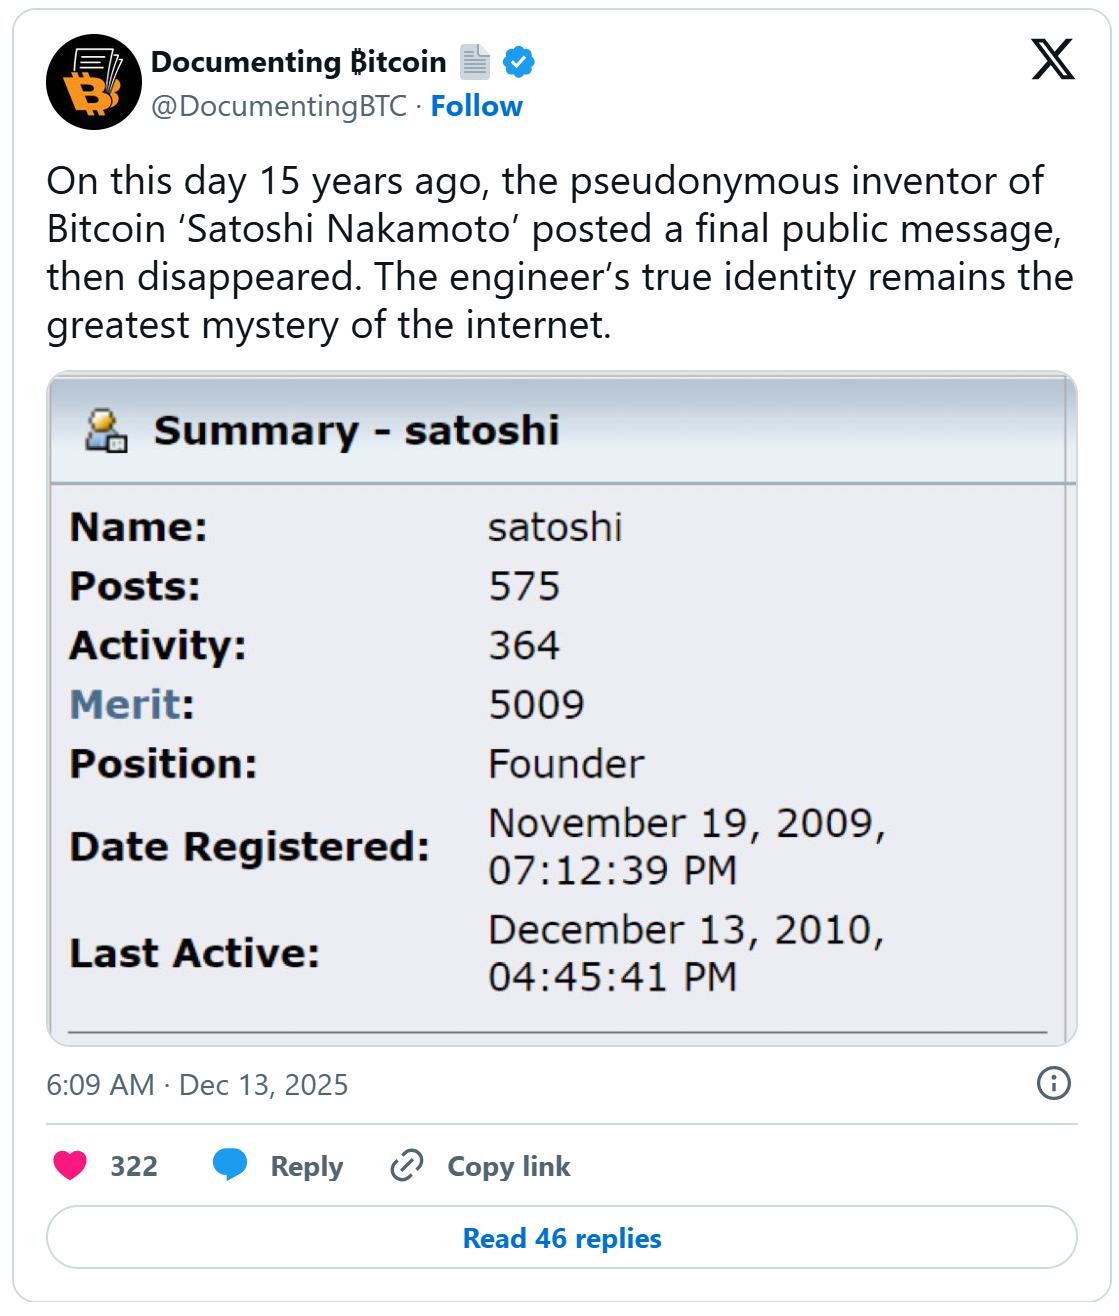Click the page emoji next to name
Screen dimensions: 1119x1316
pyautogui.click(x=475, y=62)
